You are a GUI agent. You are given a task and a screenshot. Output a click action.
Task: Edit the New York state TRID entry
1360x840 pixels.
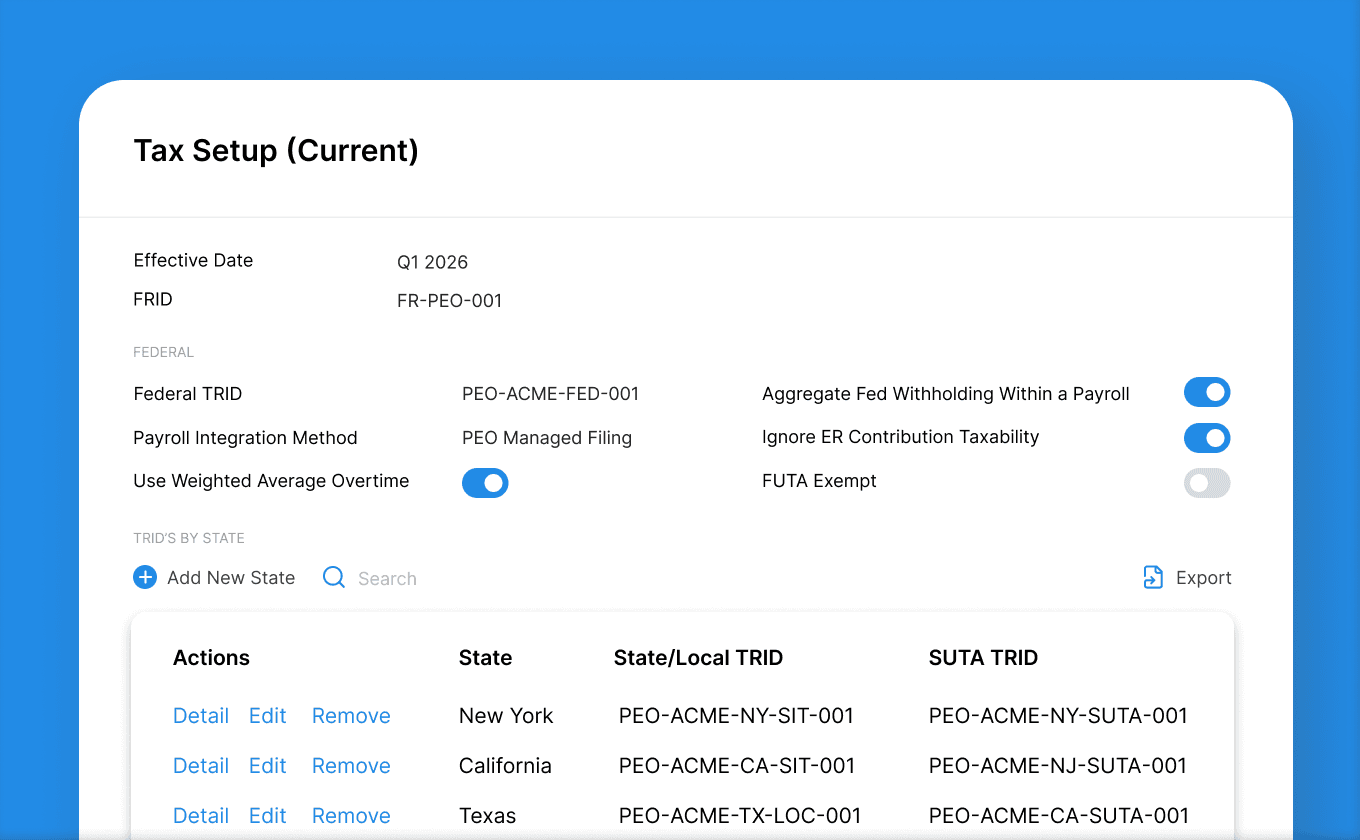point(267,715)
